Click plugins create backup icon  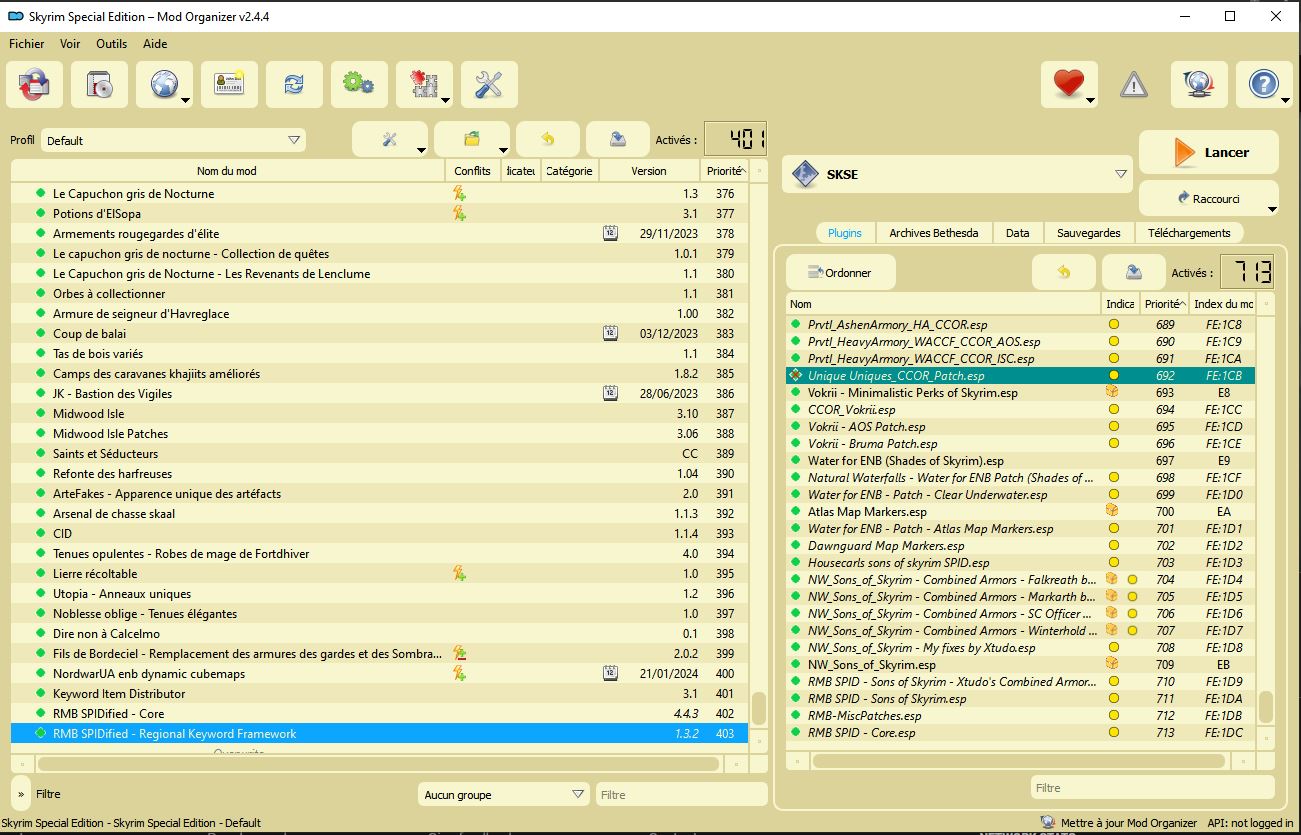(x=1134, y=272)
